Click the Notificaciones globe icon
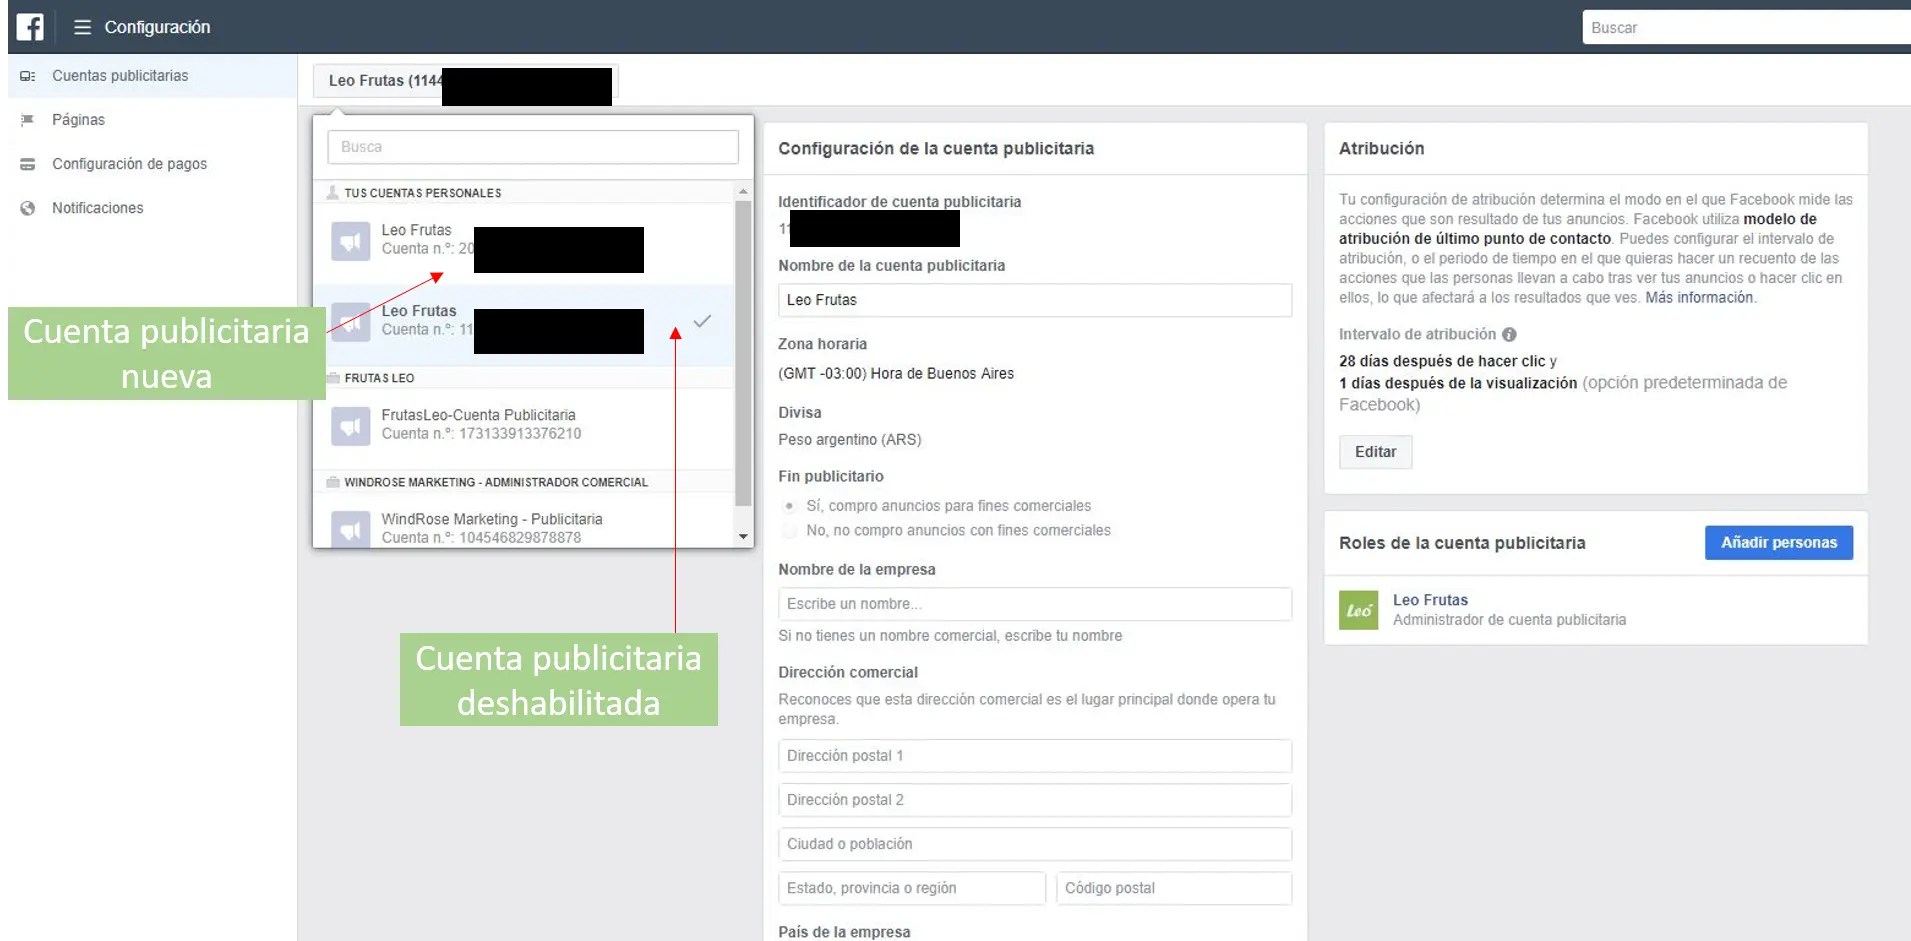 (x=28, y=208)
